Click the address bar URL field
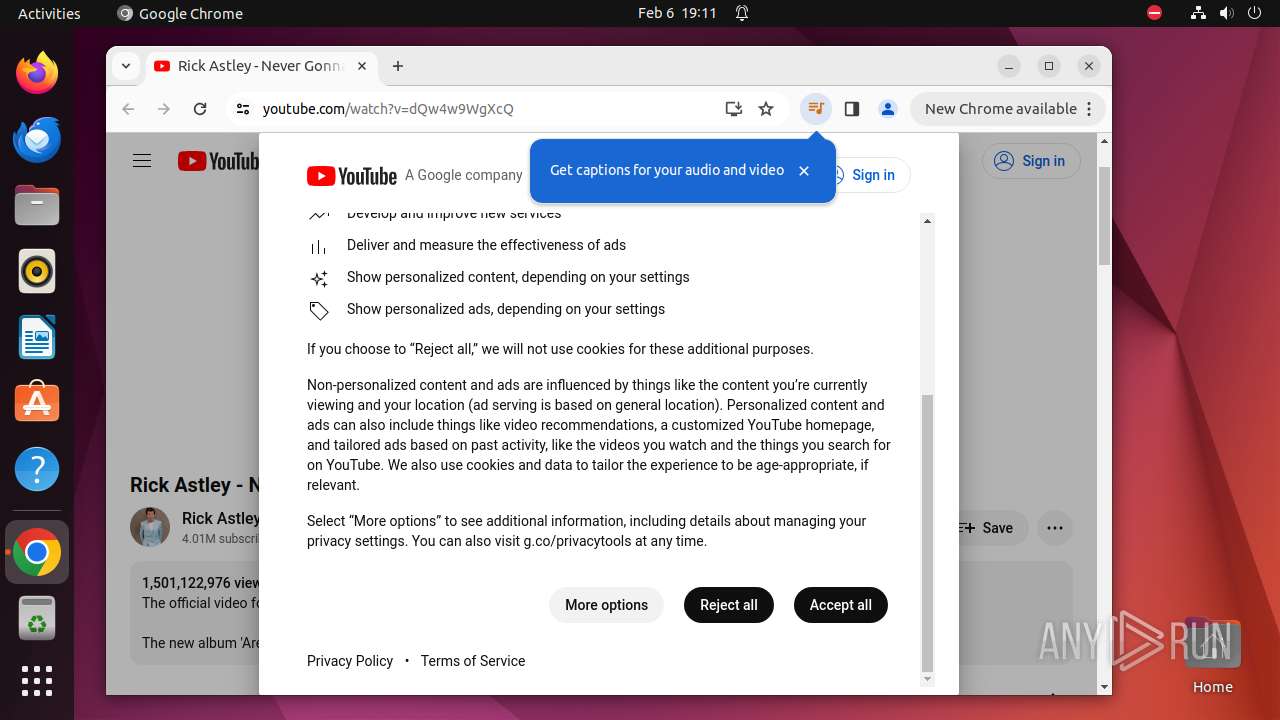The height and width of the screenshot is (720, 1280). (490, 109)
